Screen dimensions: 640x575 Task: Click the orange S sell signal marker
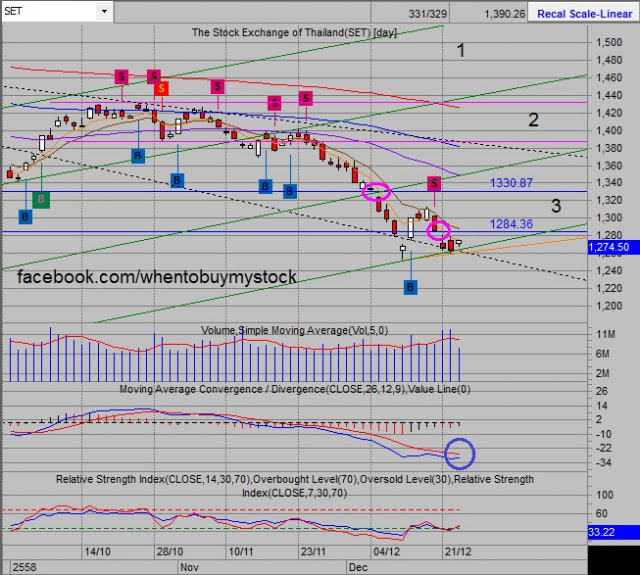162,88
